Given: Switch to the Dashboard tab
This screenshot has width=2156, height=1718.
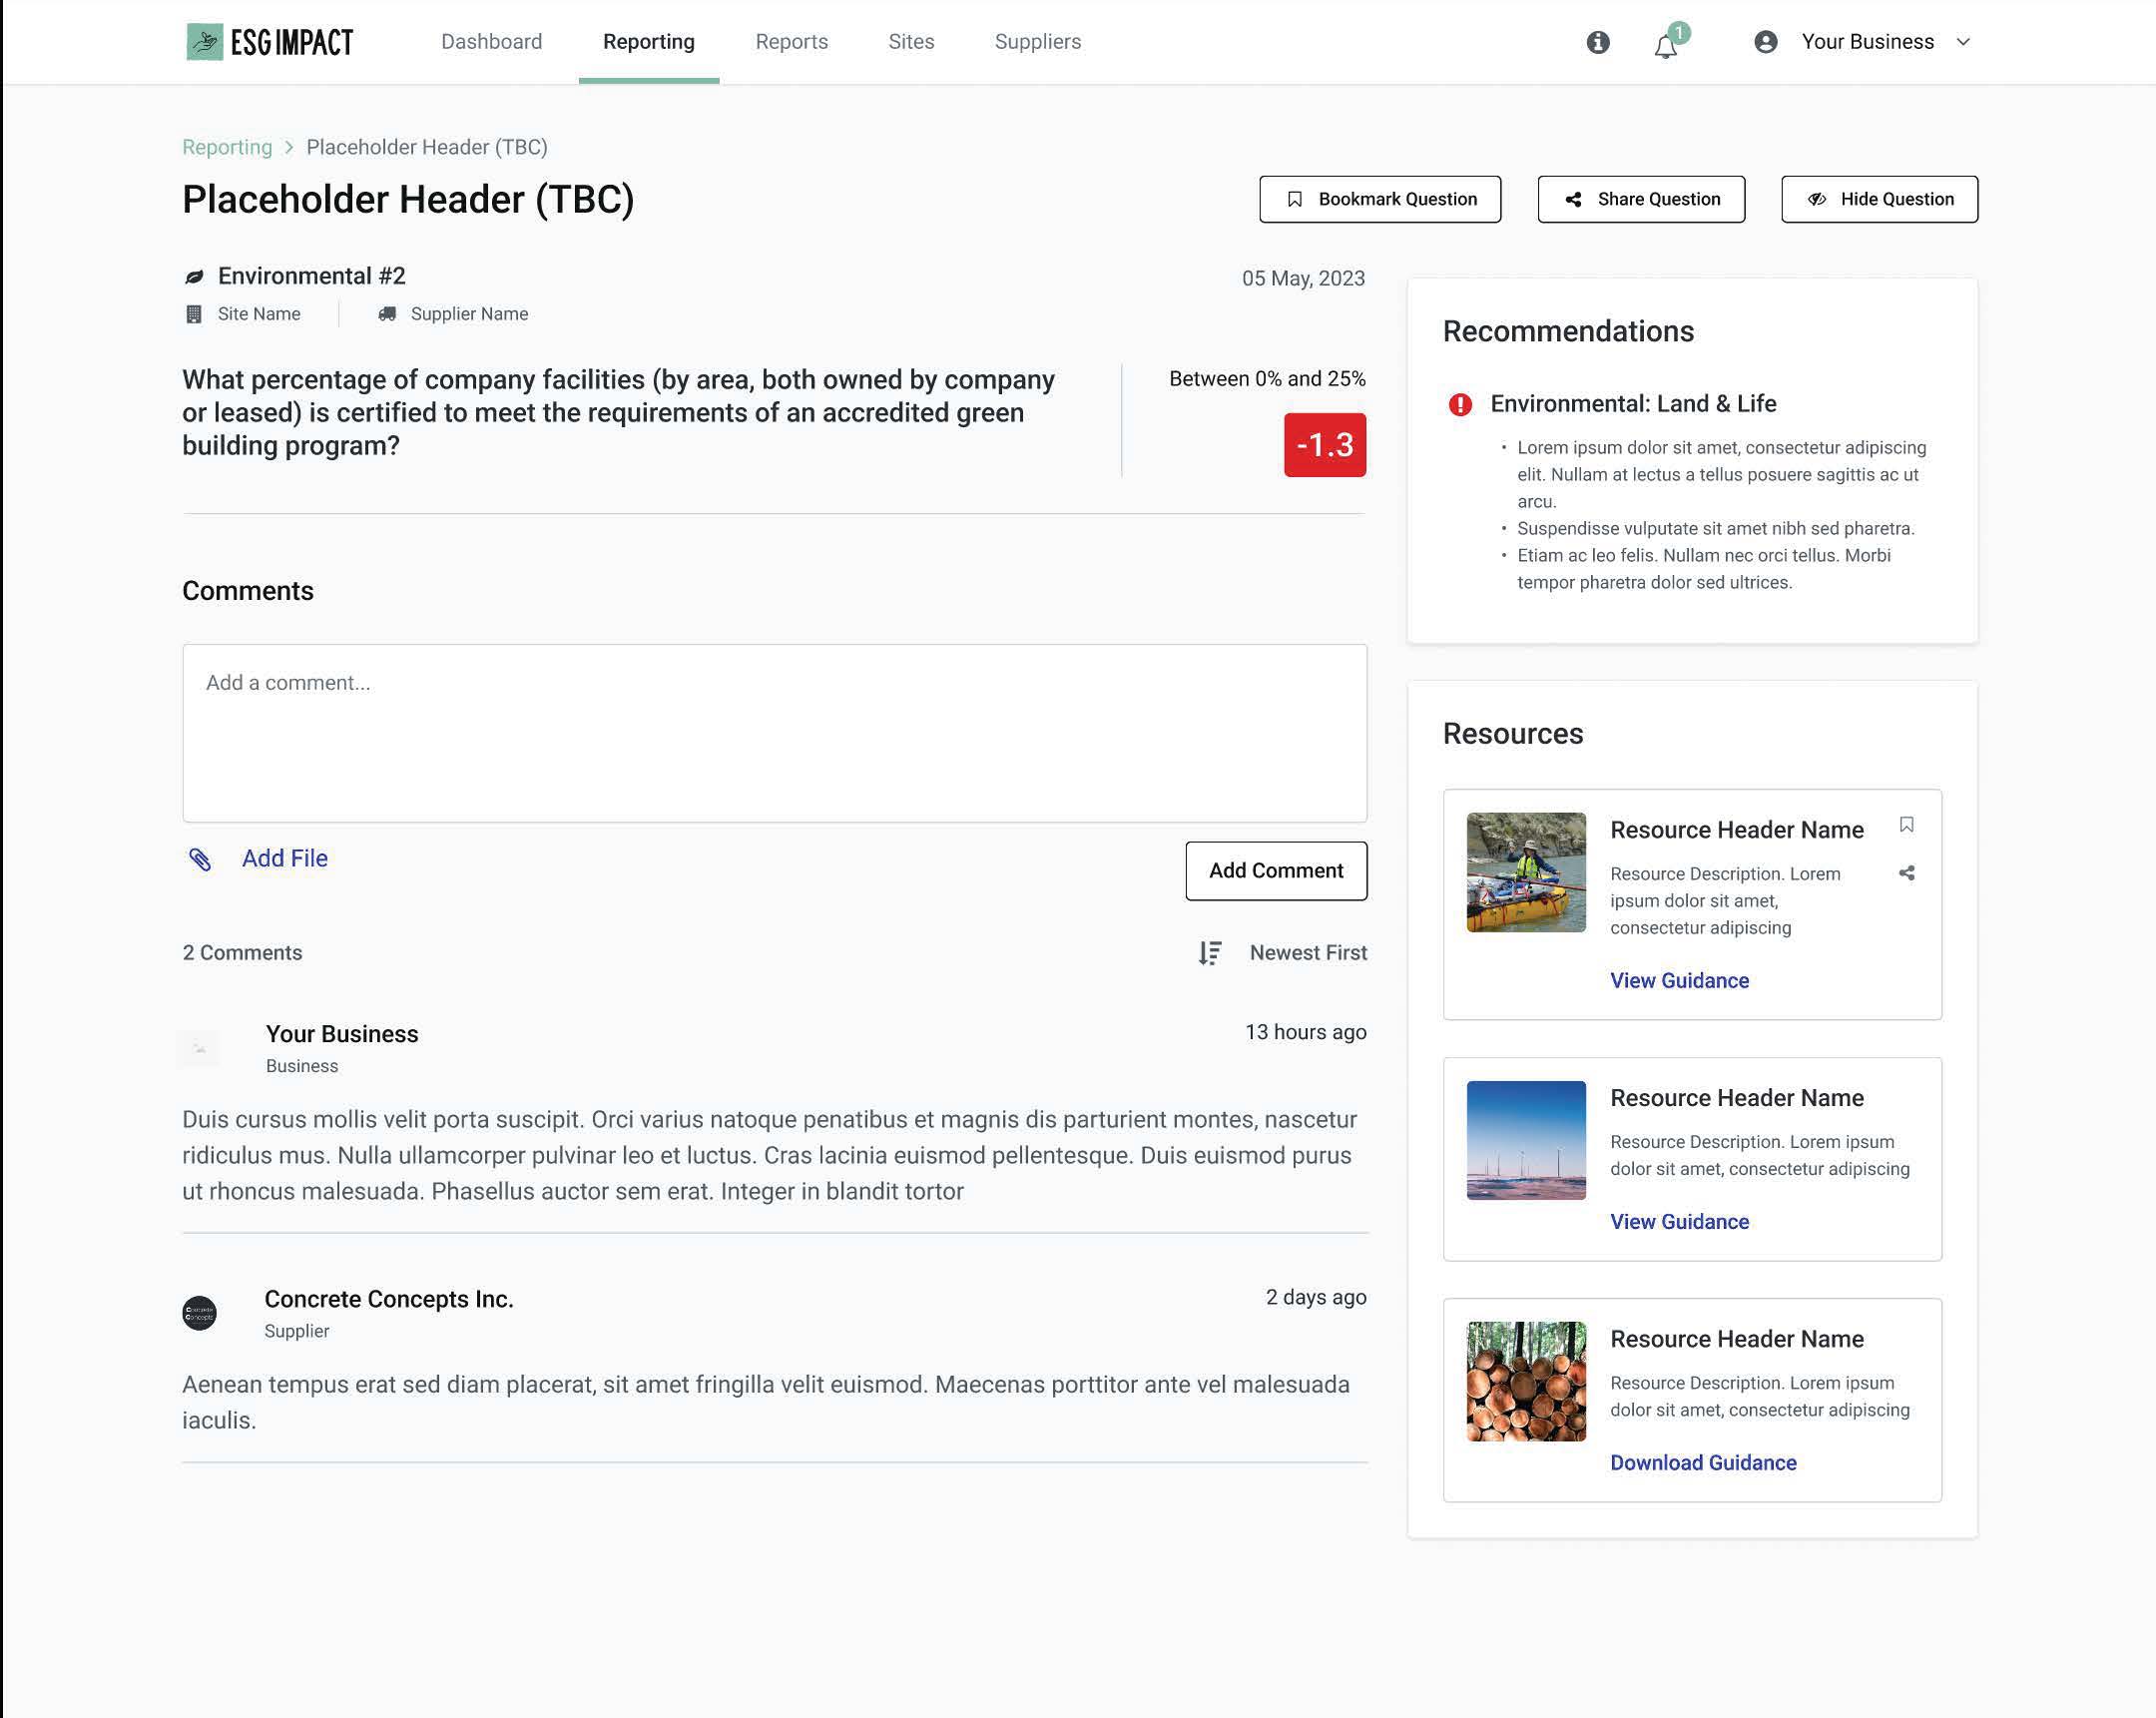Looking at the screenshot, I should tap(491, 42).
